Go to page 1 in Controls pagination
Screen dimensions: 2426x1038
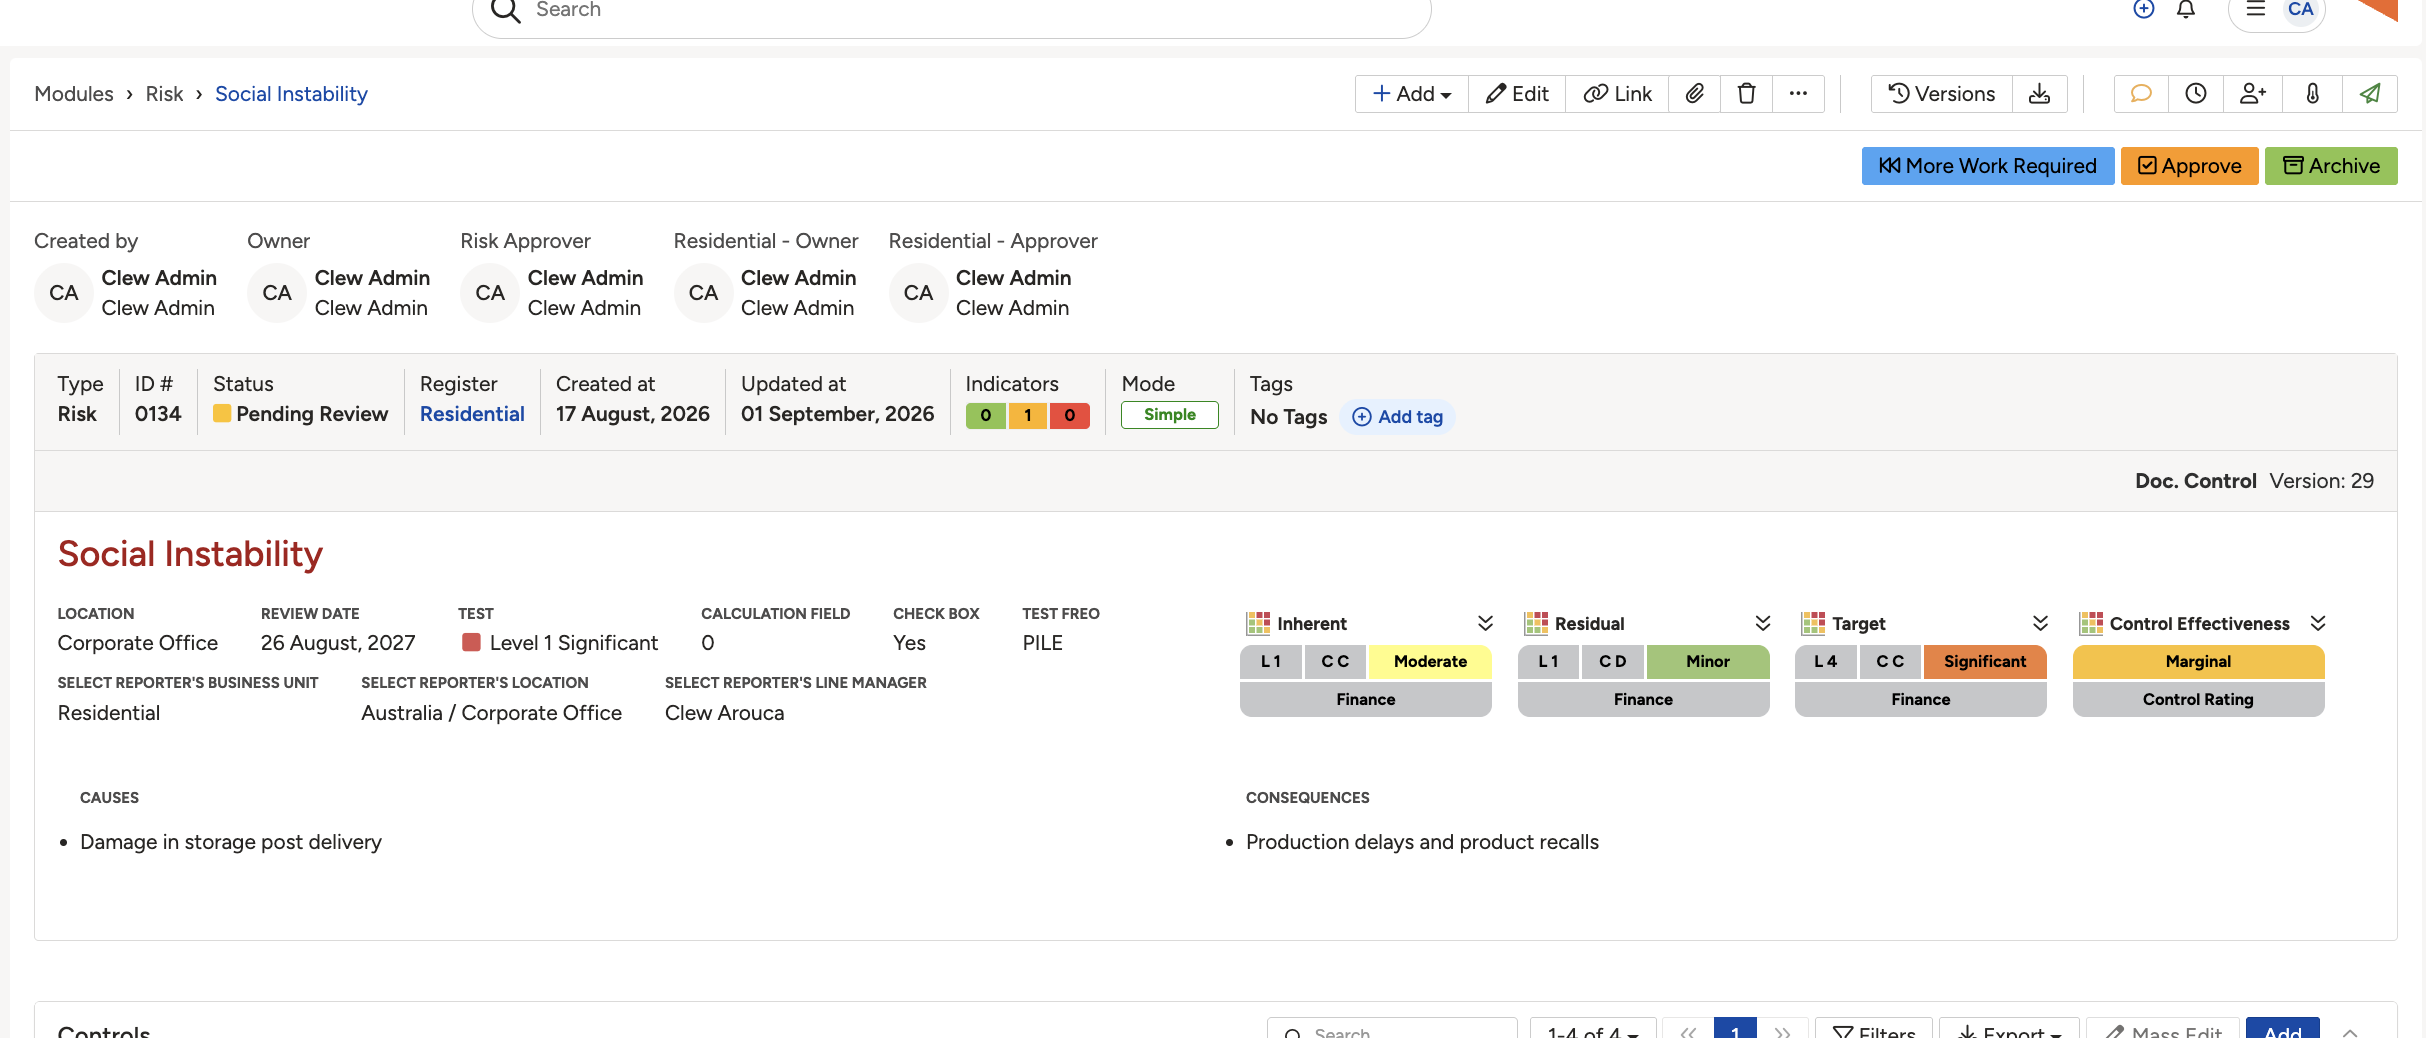point(1735,1030)
